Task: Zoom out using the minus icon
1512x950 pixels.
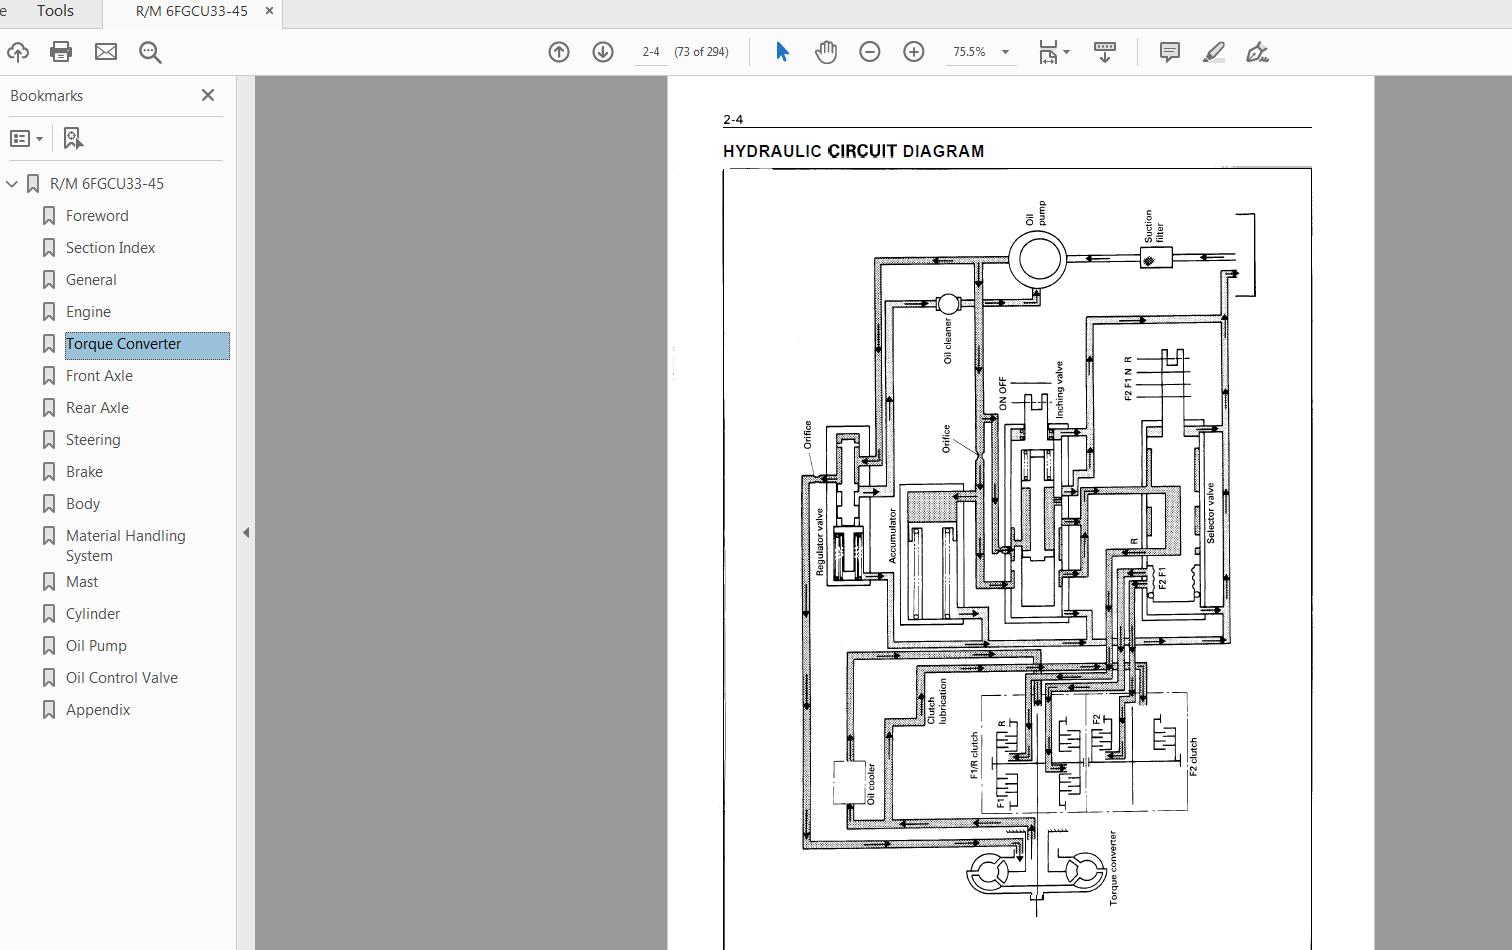Action: coord(869,51)
